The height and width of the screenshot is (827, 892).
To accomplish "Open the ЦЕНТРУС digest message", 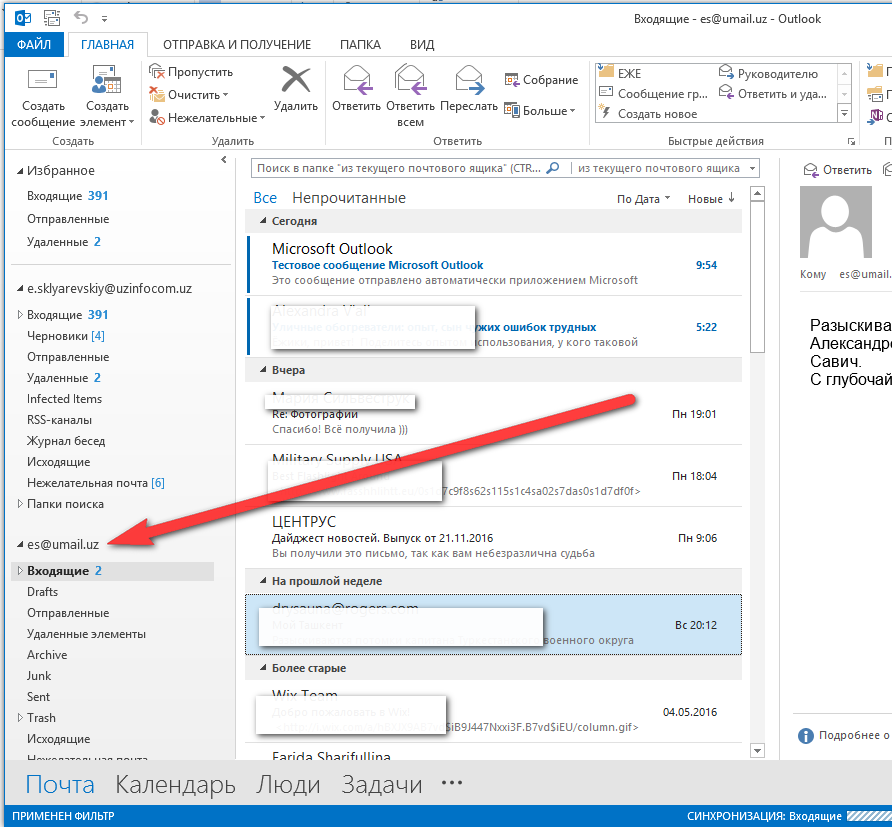I will [494, 537].
